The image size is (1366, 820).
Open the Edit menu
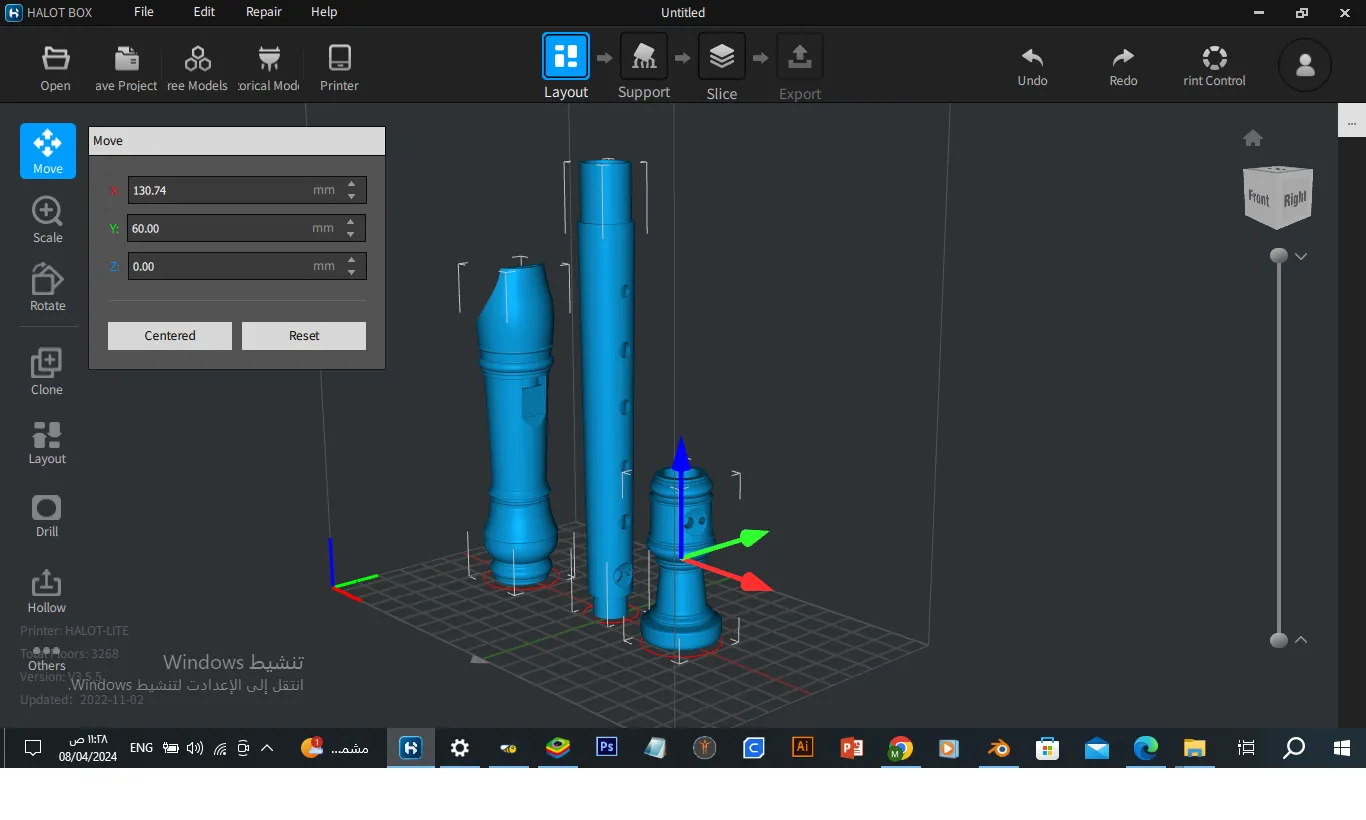pyautogui.click(x=204, y=12)
